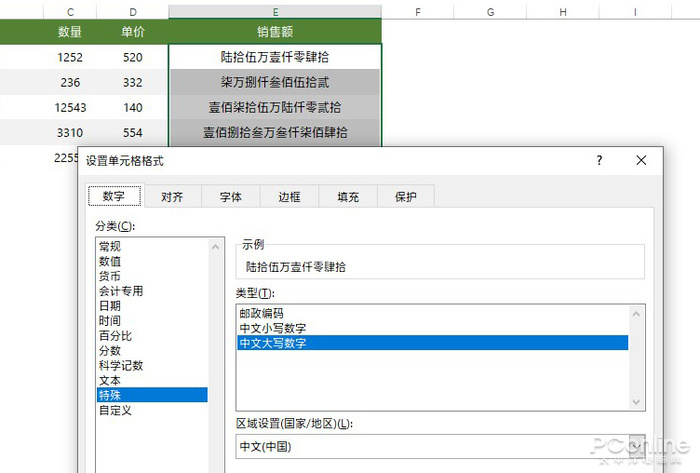Image resolution: width=700 pixels, height=473 pixels.
Task: Switch to the 字体 tab
Action: 231,197
